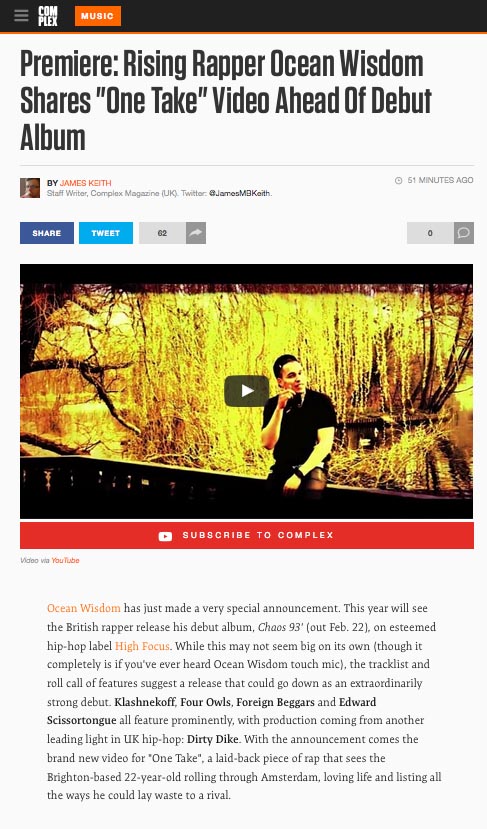
Task: Open the YouTube video source link
Action: click(x=65, y=560)
